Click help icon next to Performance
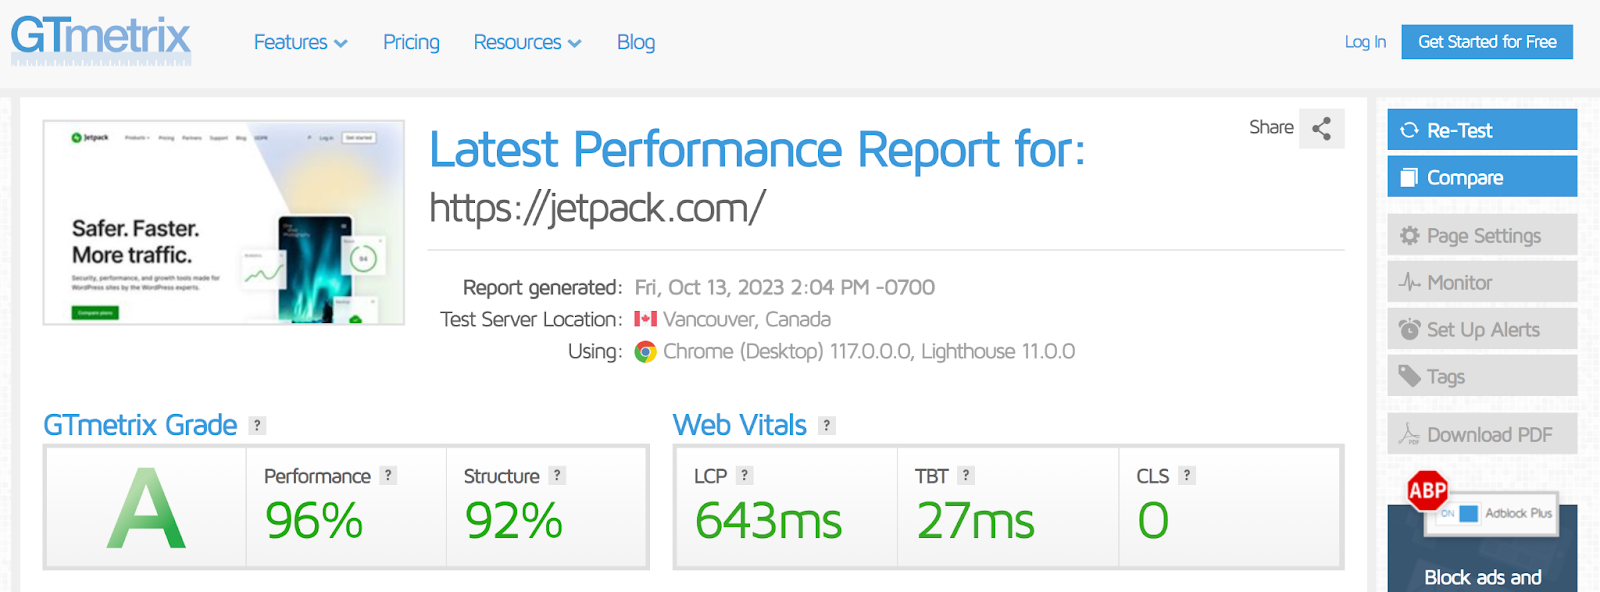This screenshot has width=1600, height=592. tap(388, 476)
